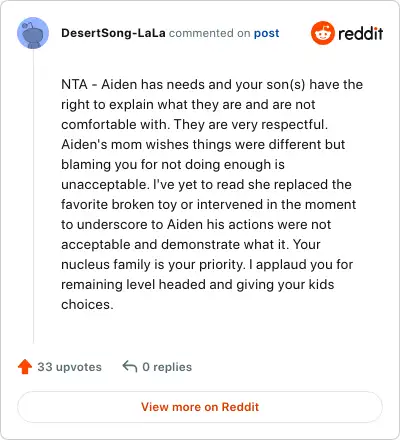Click the line starting "NTA - Aiden has needs"
The image size is (400, 440).
click(x=212, y=84)
